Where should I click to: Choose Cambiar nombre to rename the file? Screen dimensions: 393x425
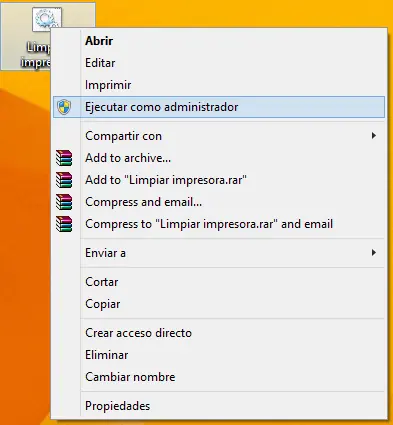pos(219,377)
